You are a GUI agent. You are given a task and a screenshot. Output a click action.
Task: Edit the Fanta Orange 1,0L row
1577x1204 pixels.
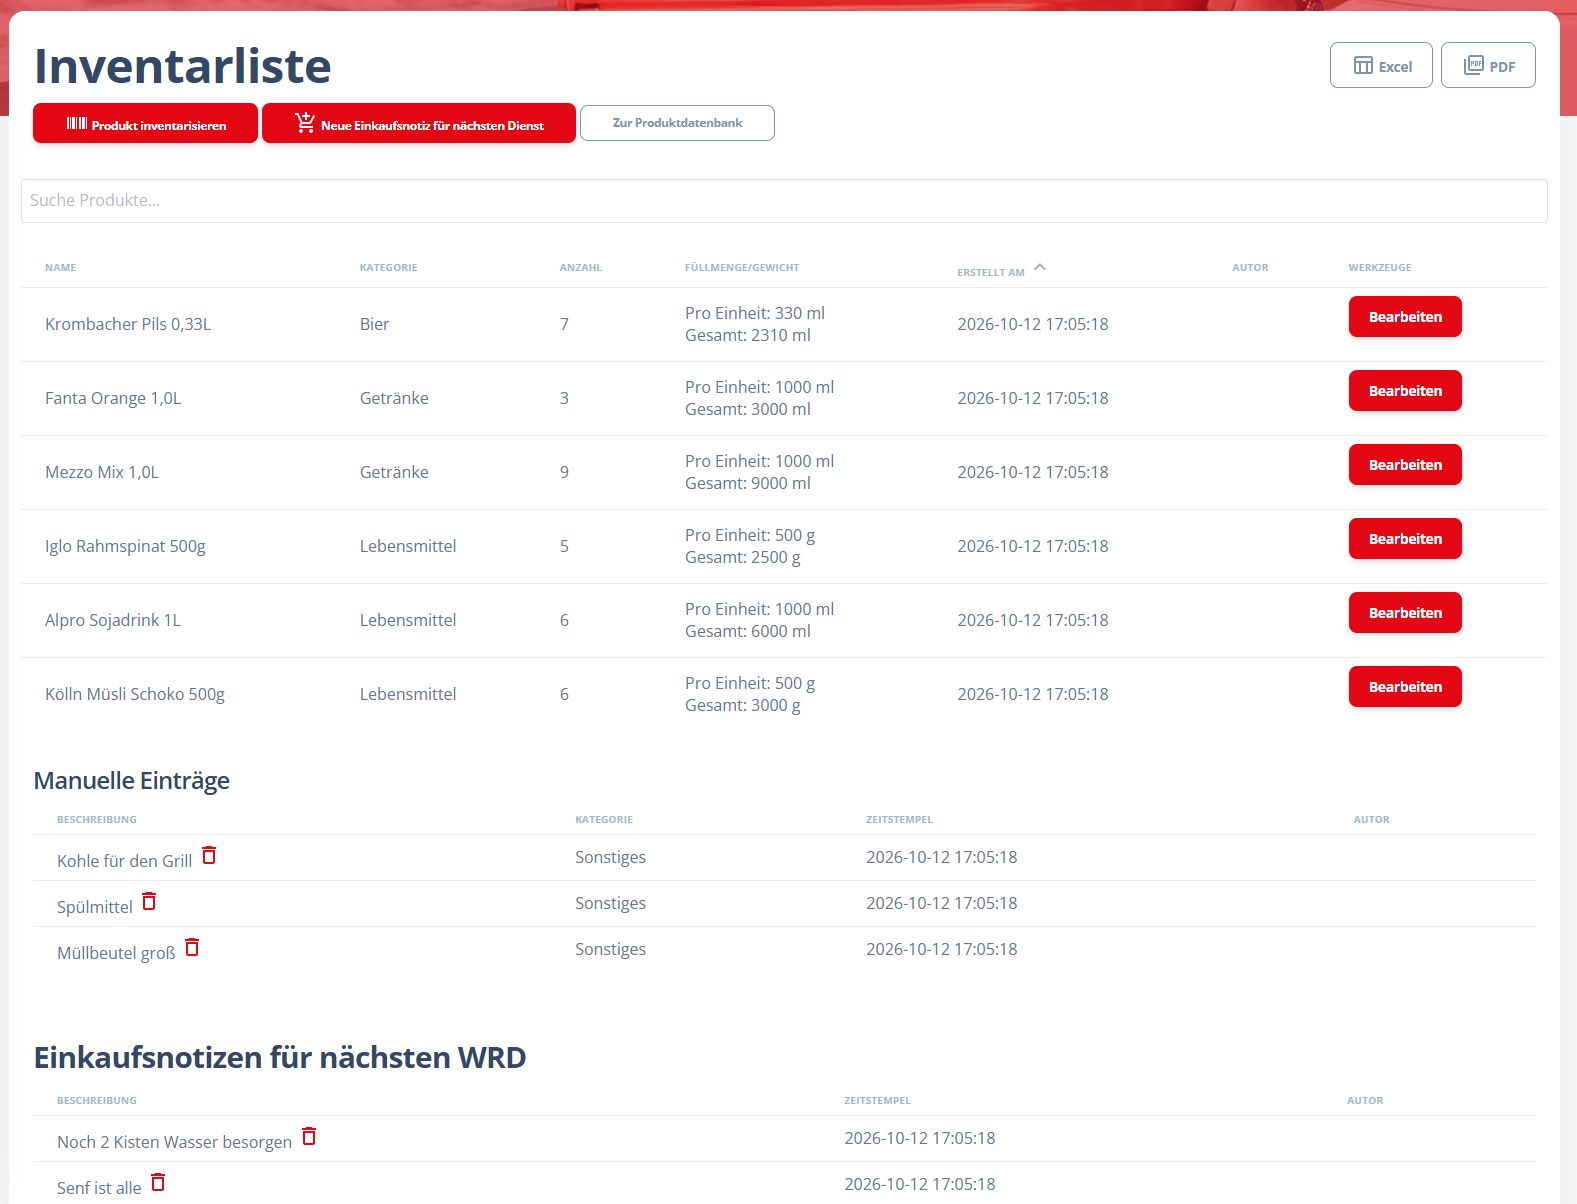(x=1405, y=391)
